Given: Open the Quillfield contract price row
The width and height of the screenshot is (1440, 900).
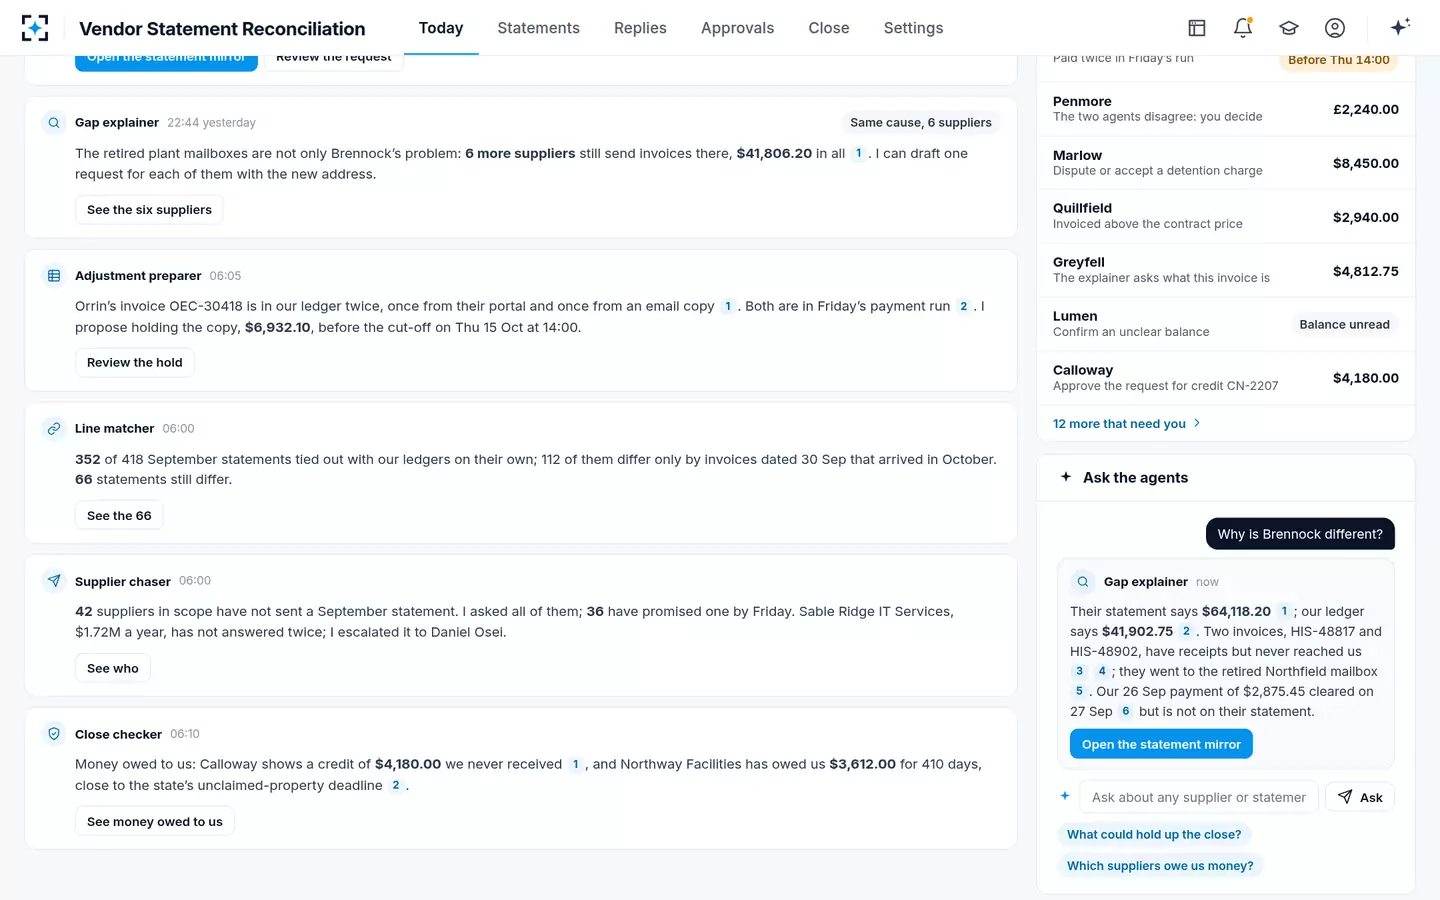Looking at the screenshot, I should point(1226,217).
